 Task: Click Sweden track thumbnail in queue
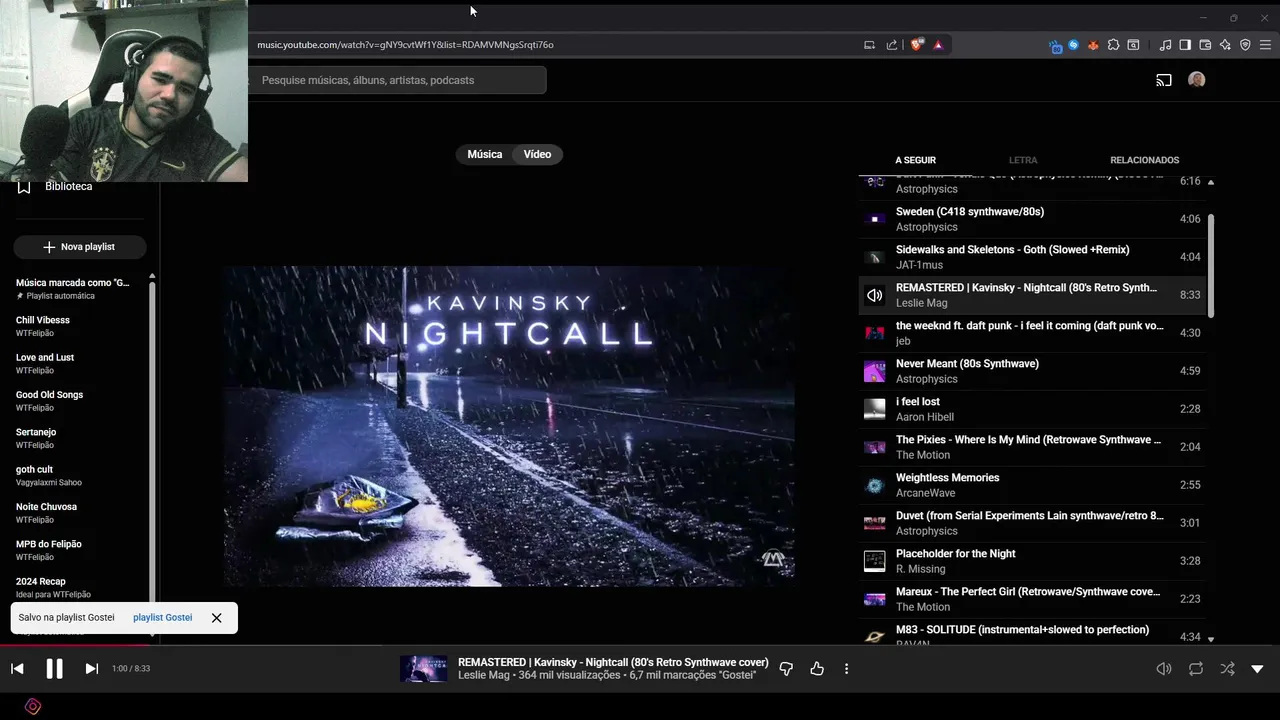pyautogui.click(x=875, y=219)
